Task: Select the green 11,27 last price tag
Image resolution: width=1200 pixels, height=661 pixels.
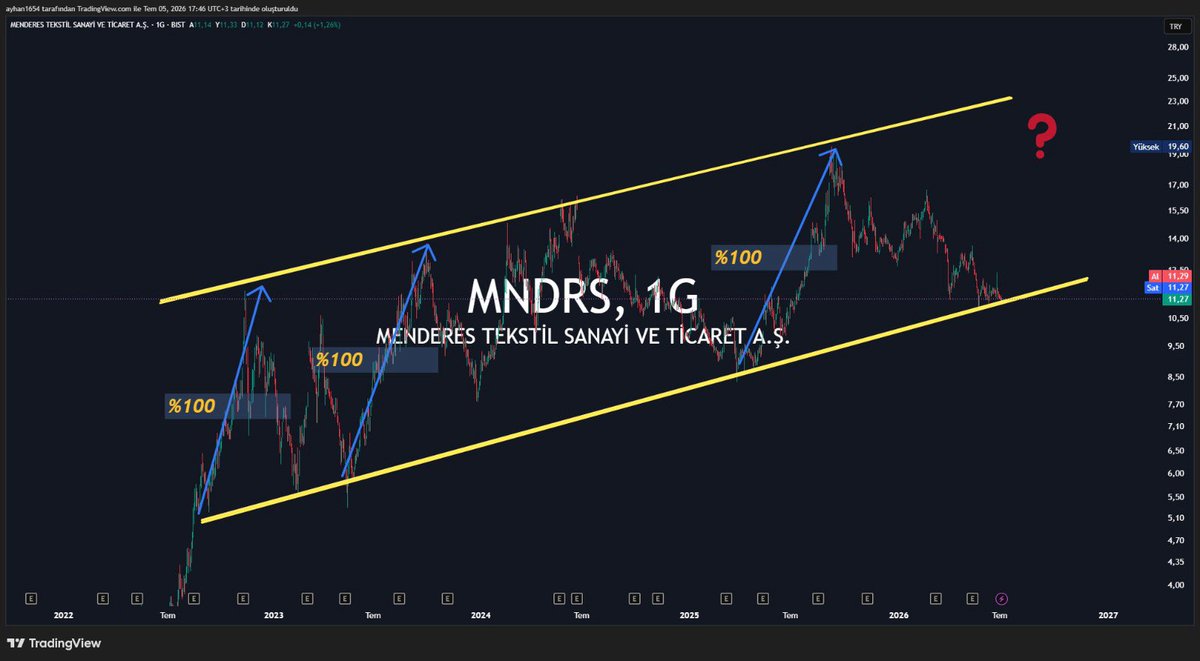Action: pyautogui.click(x=1179, y=298)
